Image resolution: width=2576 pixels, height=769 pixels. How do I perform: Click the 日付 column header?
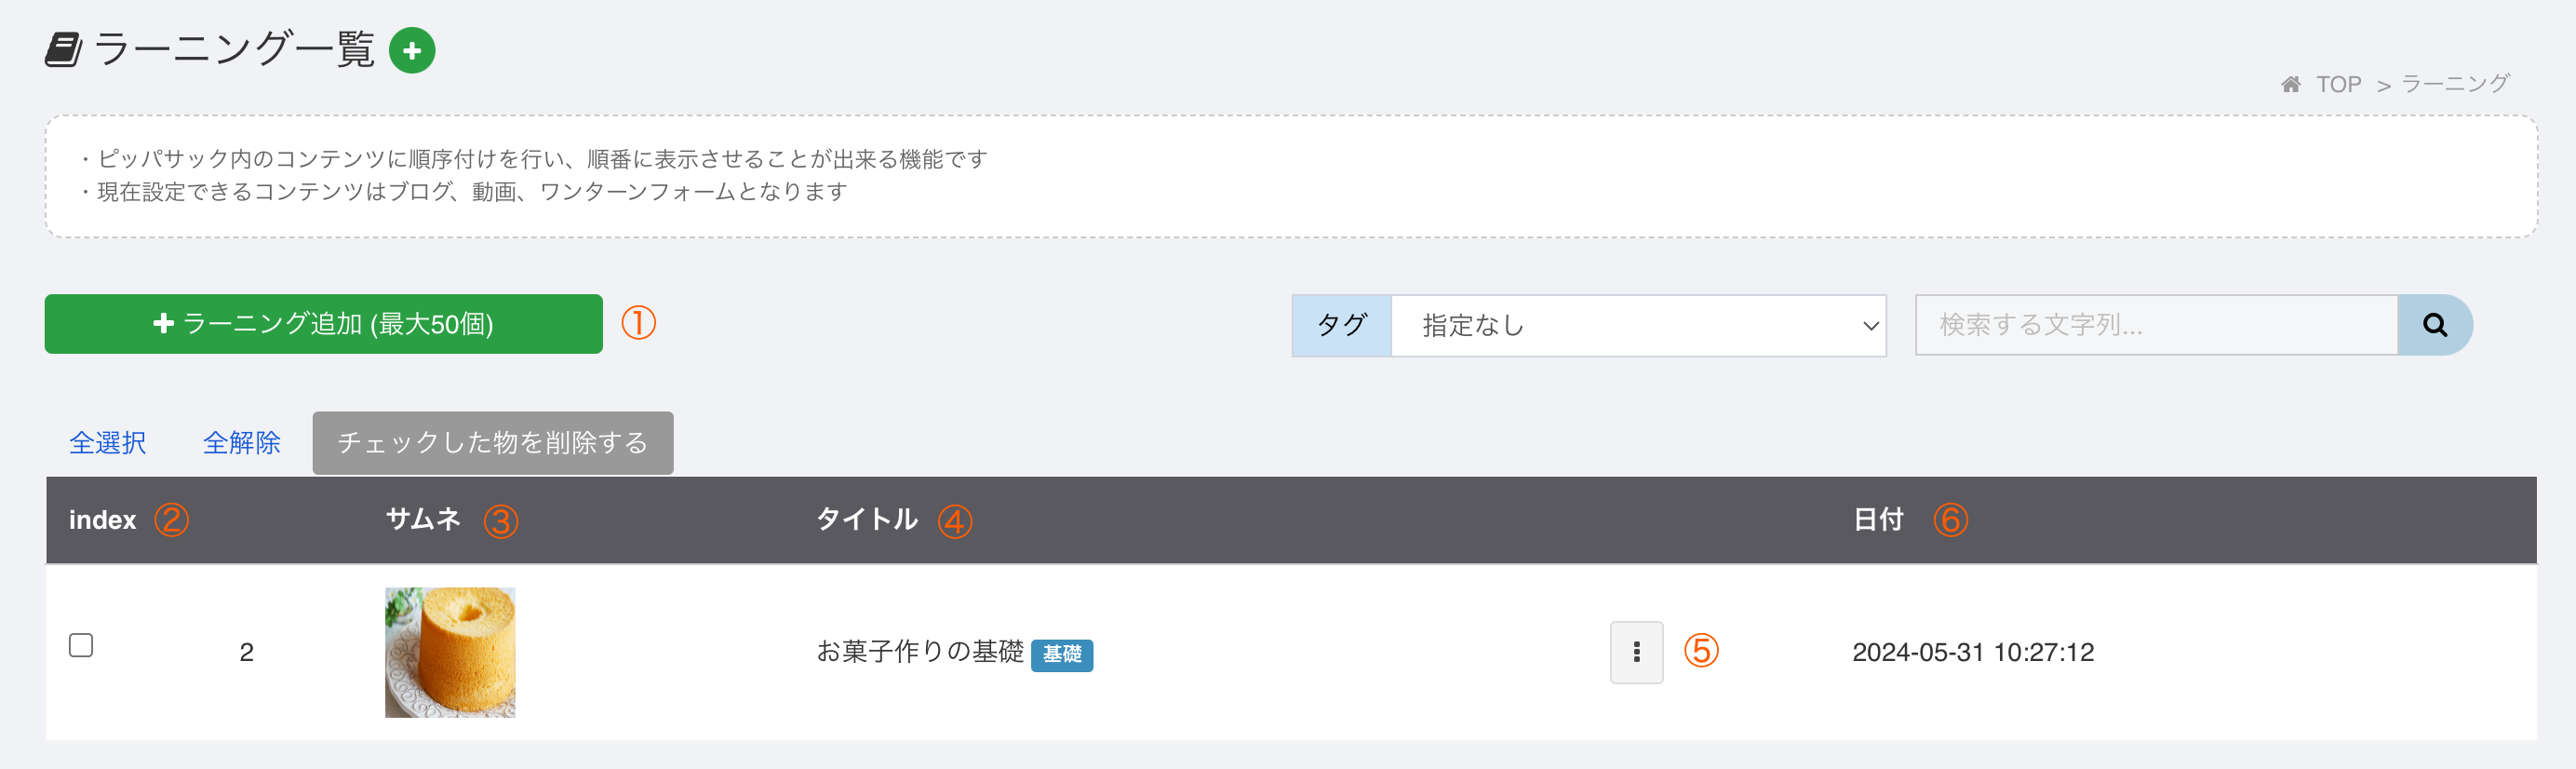pos(1878,520)
